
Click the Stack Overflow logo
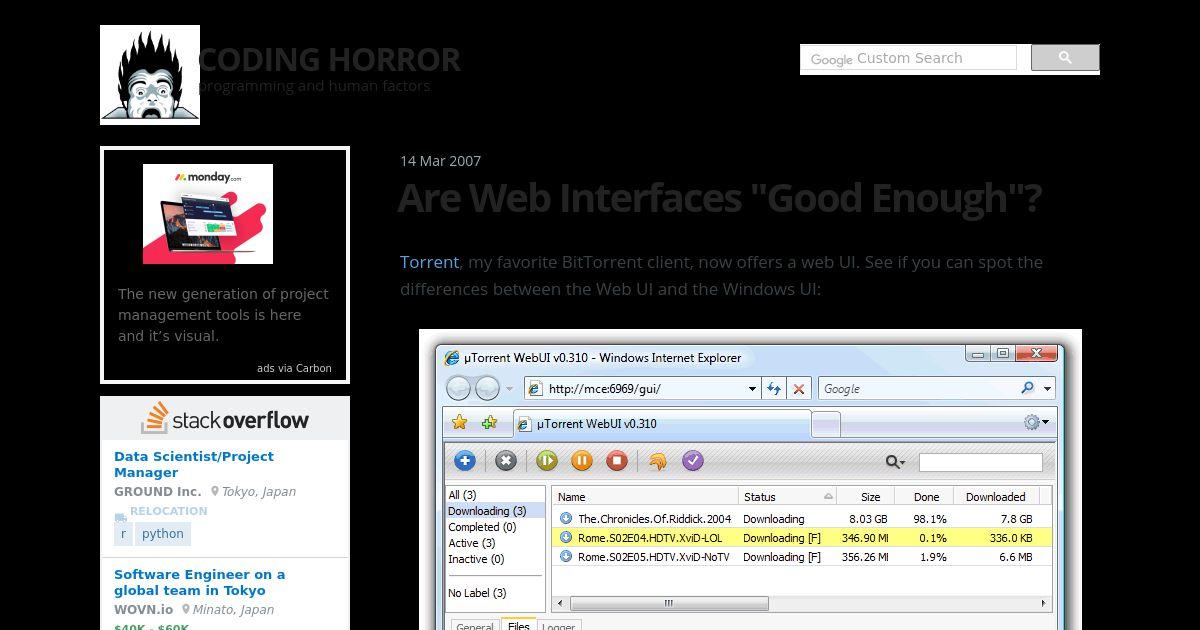tap(225, 418)
